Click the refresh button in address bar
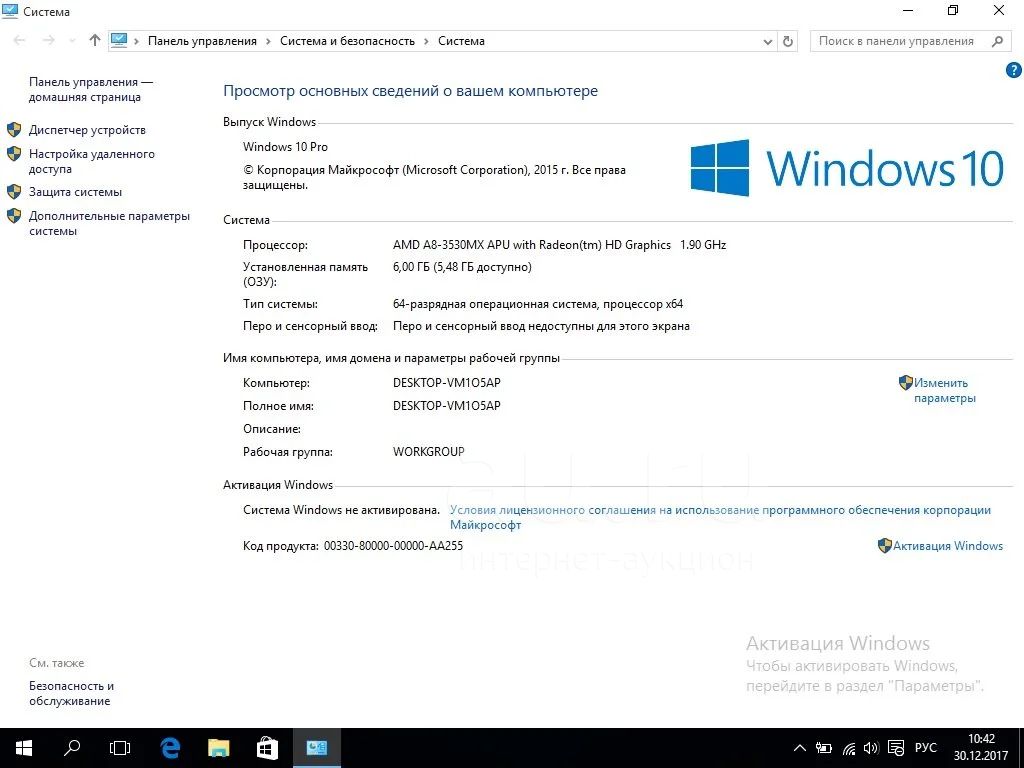The height and width of the screenshot is (768, 1024). pos(788,41)
